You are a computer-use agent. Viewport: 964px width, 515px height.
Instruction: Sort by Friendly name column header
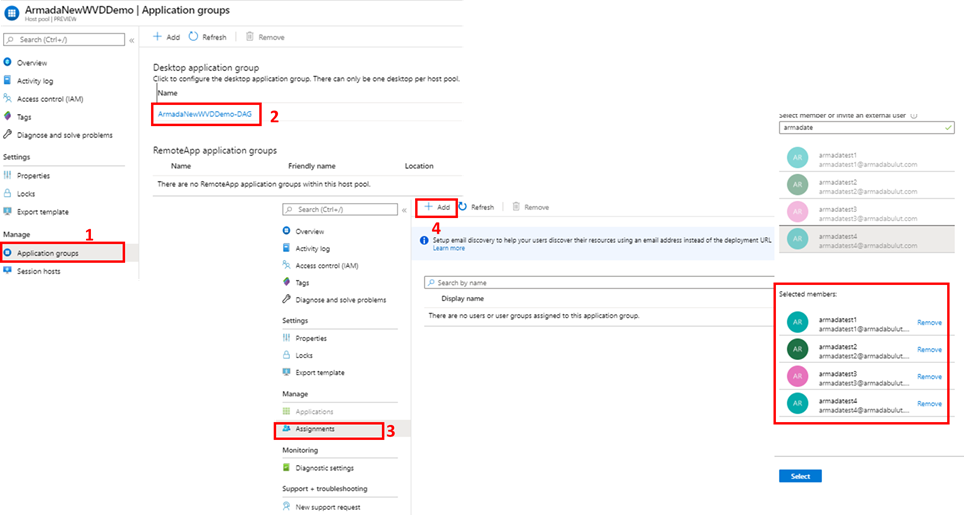[x=312, y=166]
